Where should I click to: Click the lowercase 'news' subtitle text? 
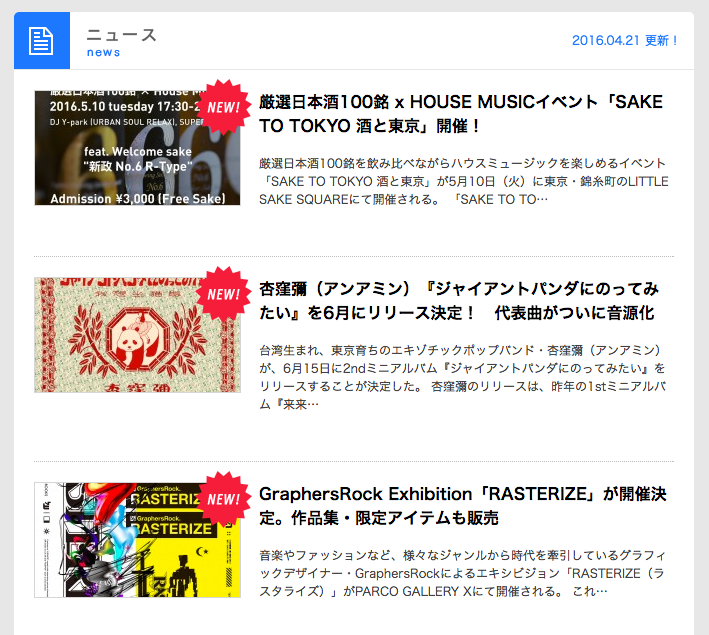[103, 52]
